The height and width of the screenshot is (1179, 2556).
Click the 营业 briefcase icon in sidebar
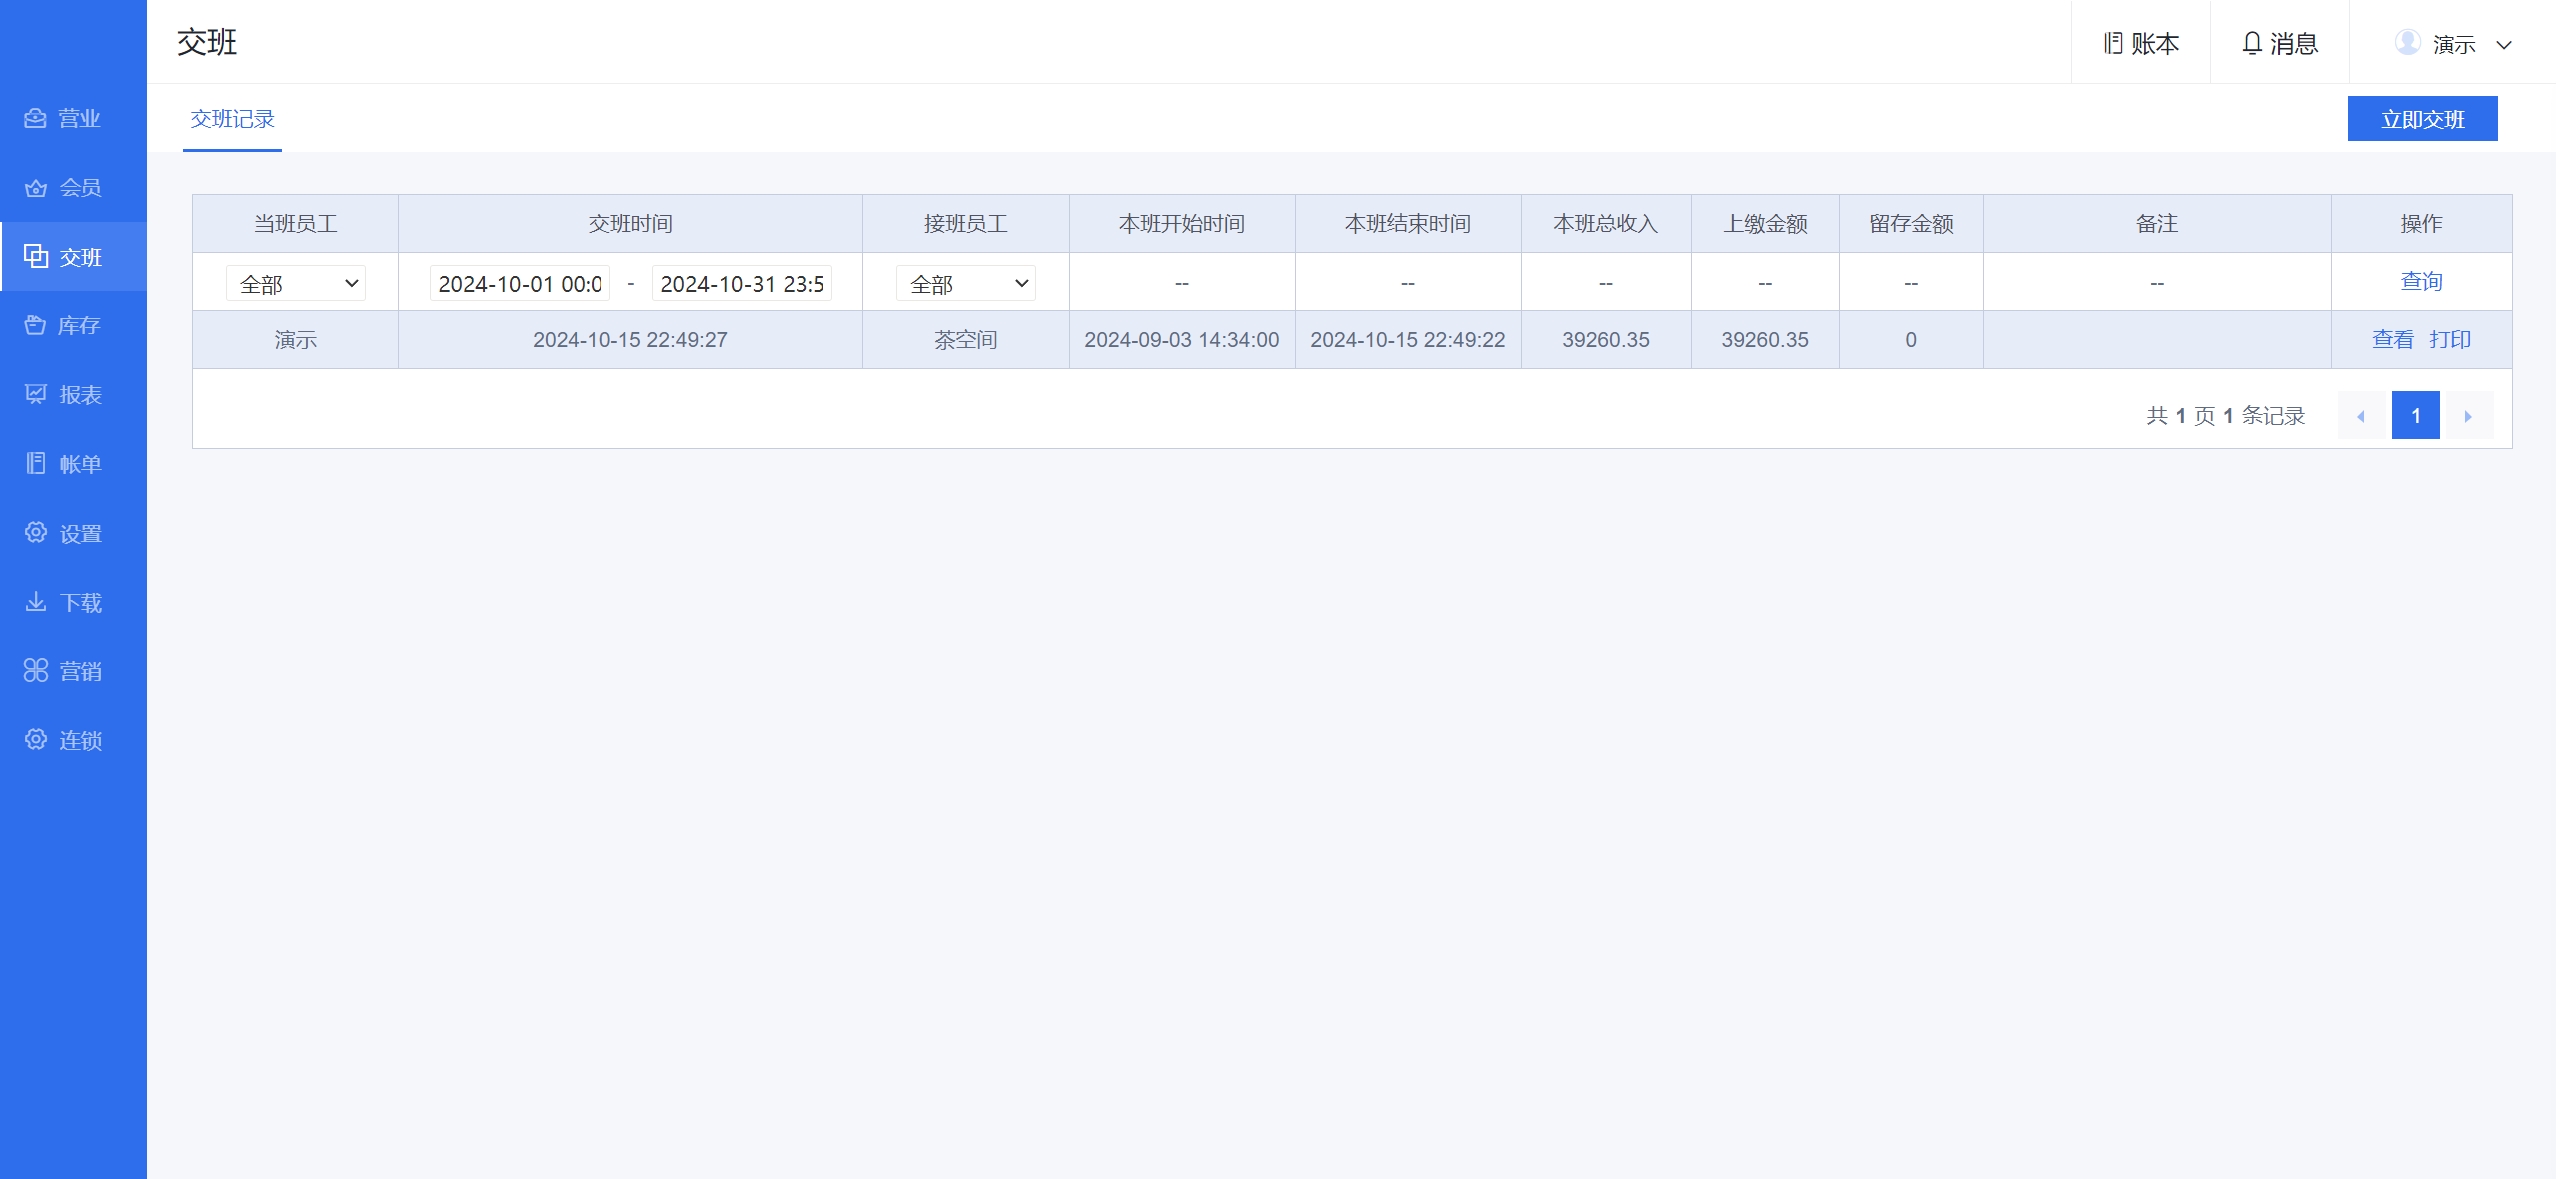36,118
